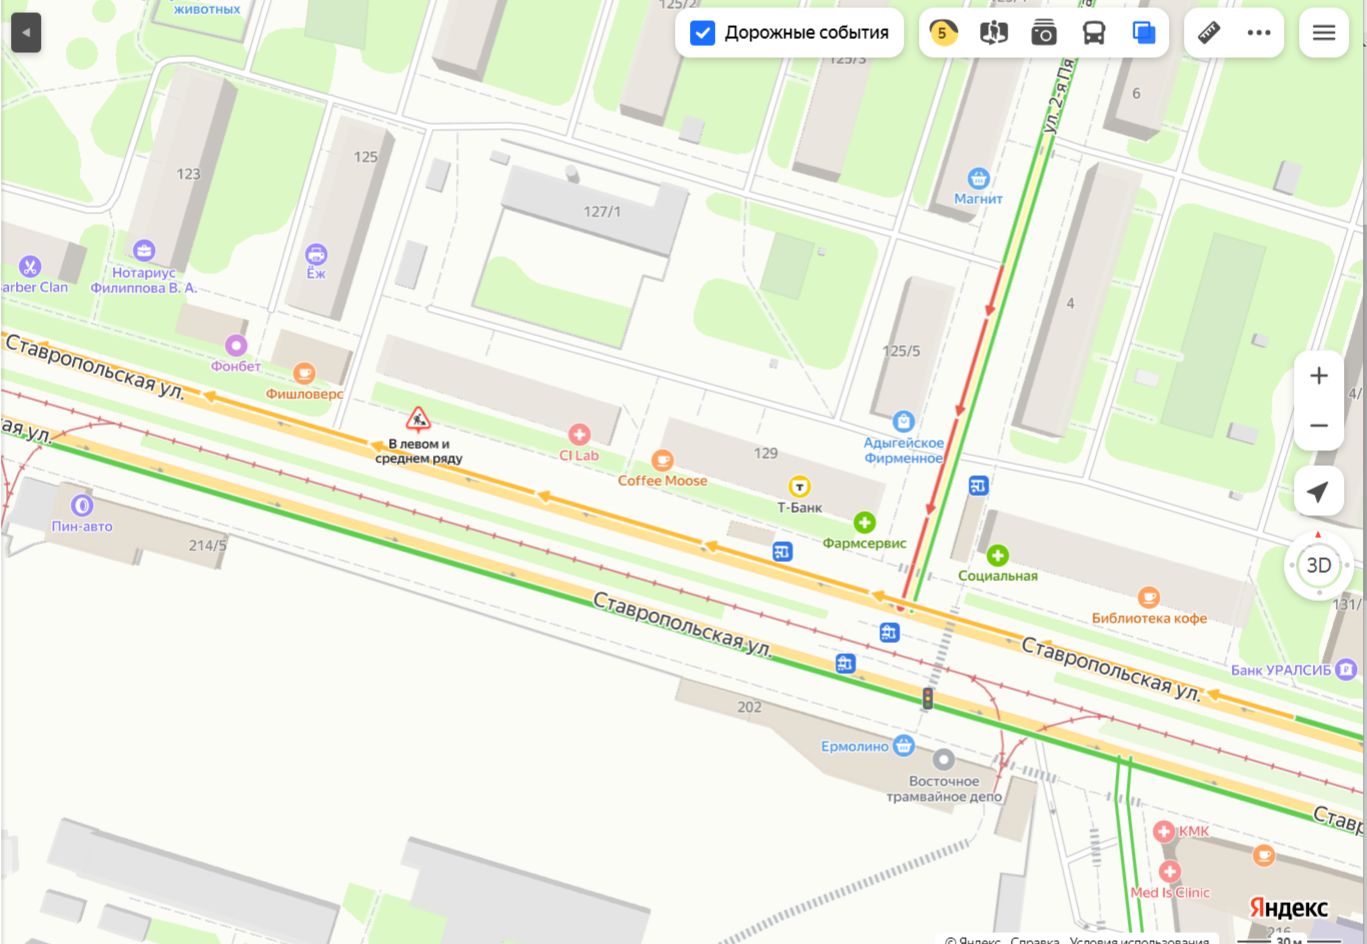Open the Т-Банк place marker

click(x=800, y=486)
